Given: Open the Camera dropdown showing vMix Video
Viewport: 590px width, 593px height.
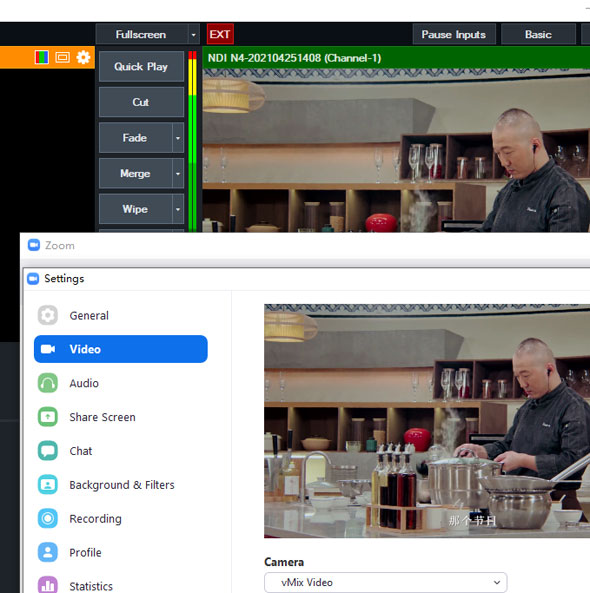Looking at the screenshot, I should 385,582.
